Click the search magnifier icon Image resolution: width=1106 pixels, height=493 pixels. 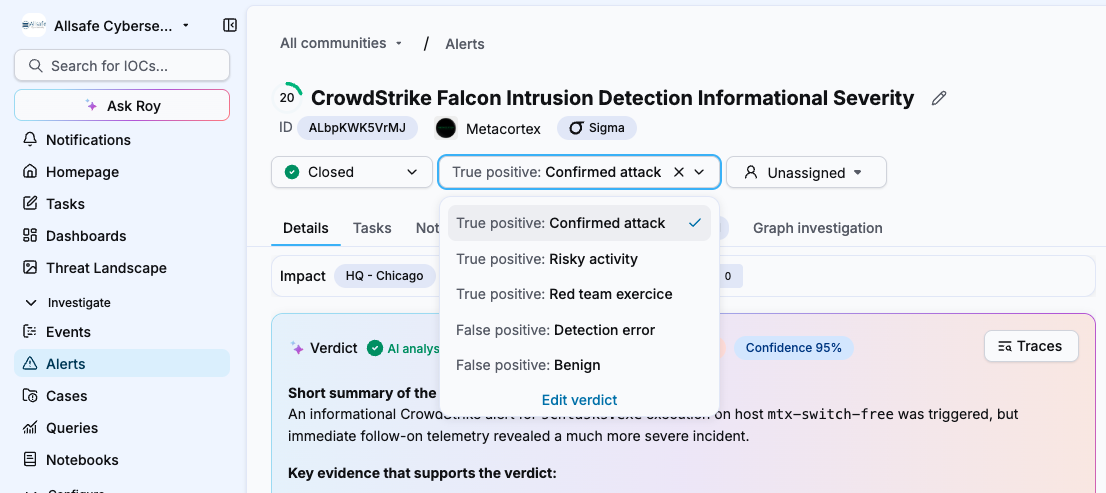point(35,66)
